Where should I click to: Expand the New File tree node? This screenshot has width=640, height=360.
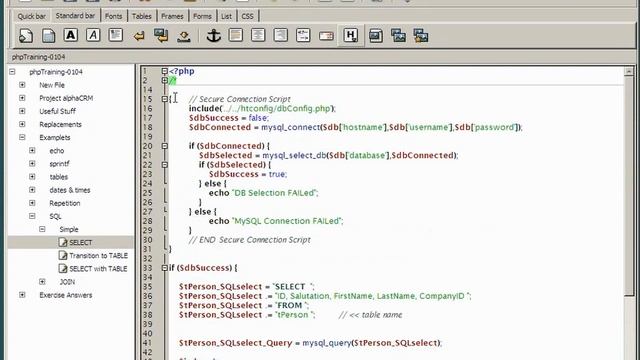click(22, 85)
